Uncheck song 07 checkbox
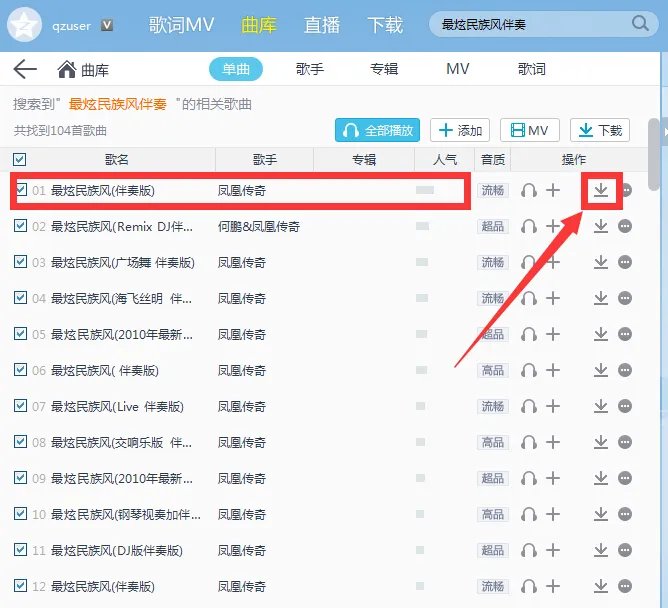 pos(20,405)
